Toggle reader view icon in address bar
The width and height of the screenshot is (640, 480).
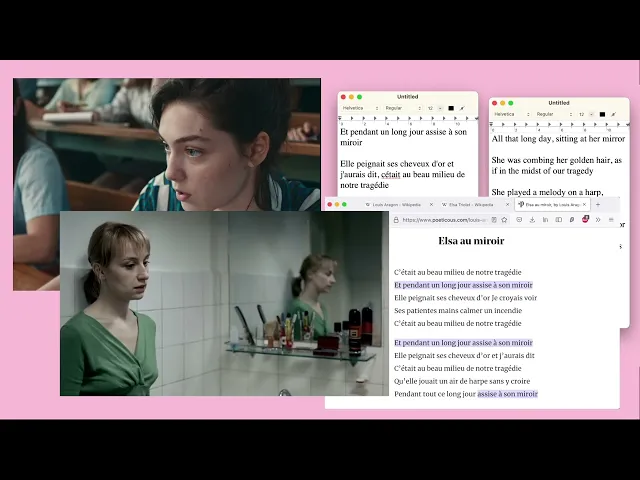(494, 220)
